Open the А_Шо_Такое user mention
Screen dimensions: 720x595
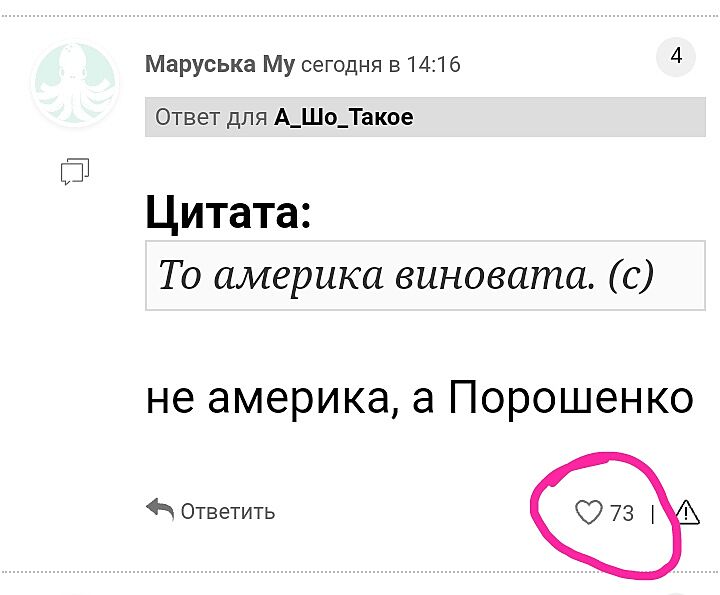tap(343, 118)
